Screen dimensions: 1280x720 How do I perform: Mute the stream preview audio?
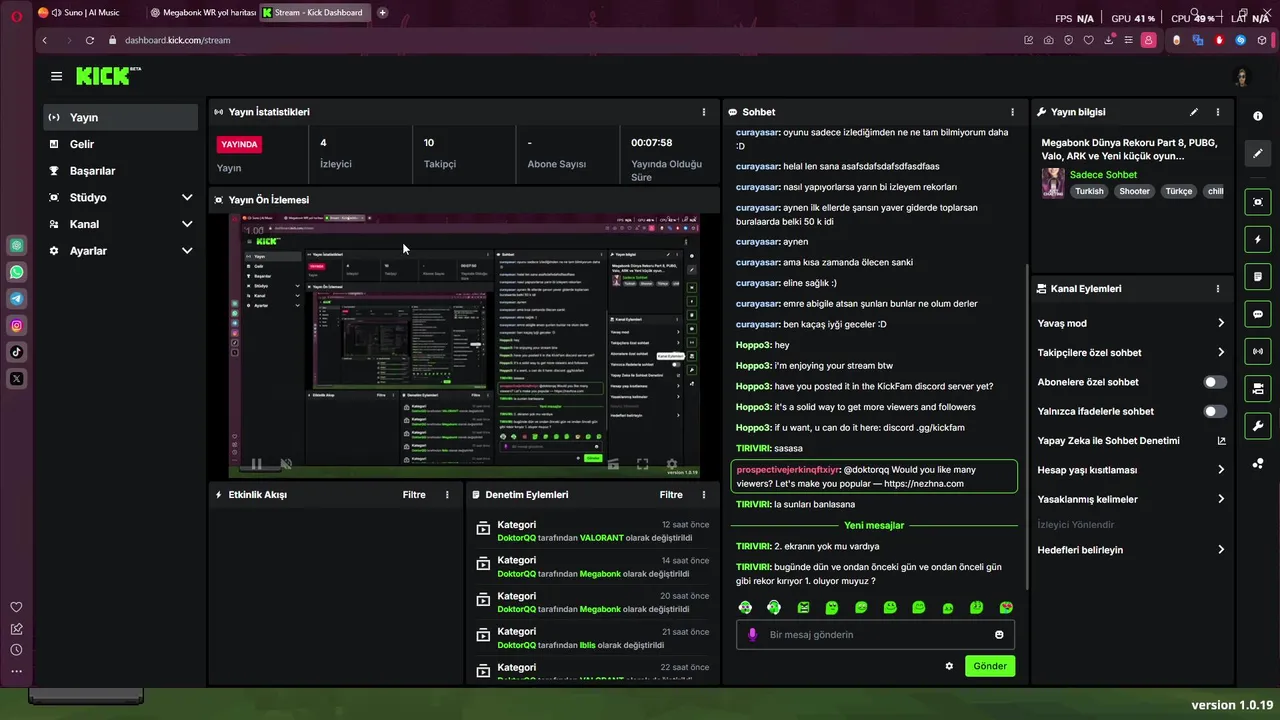point(286,464)
